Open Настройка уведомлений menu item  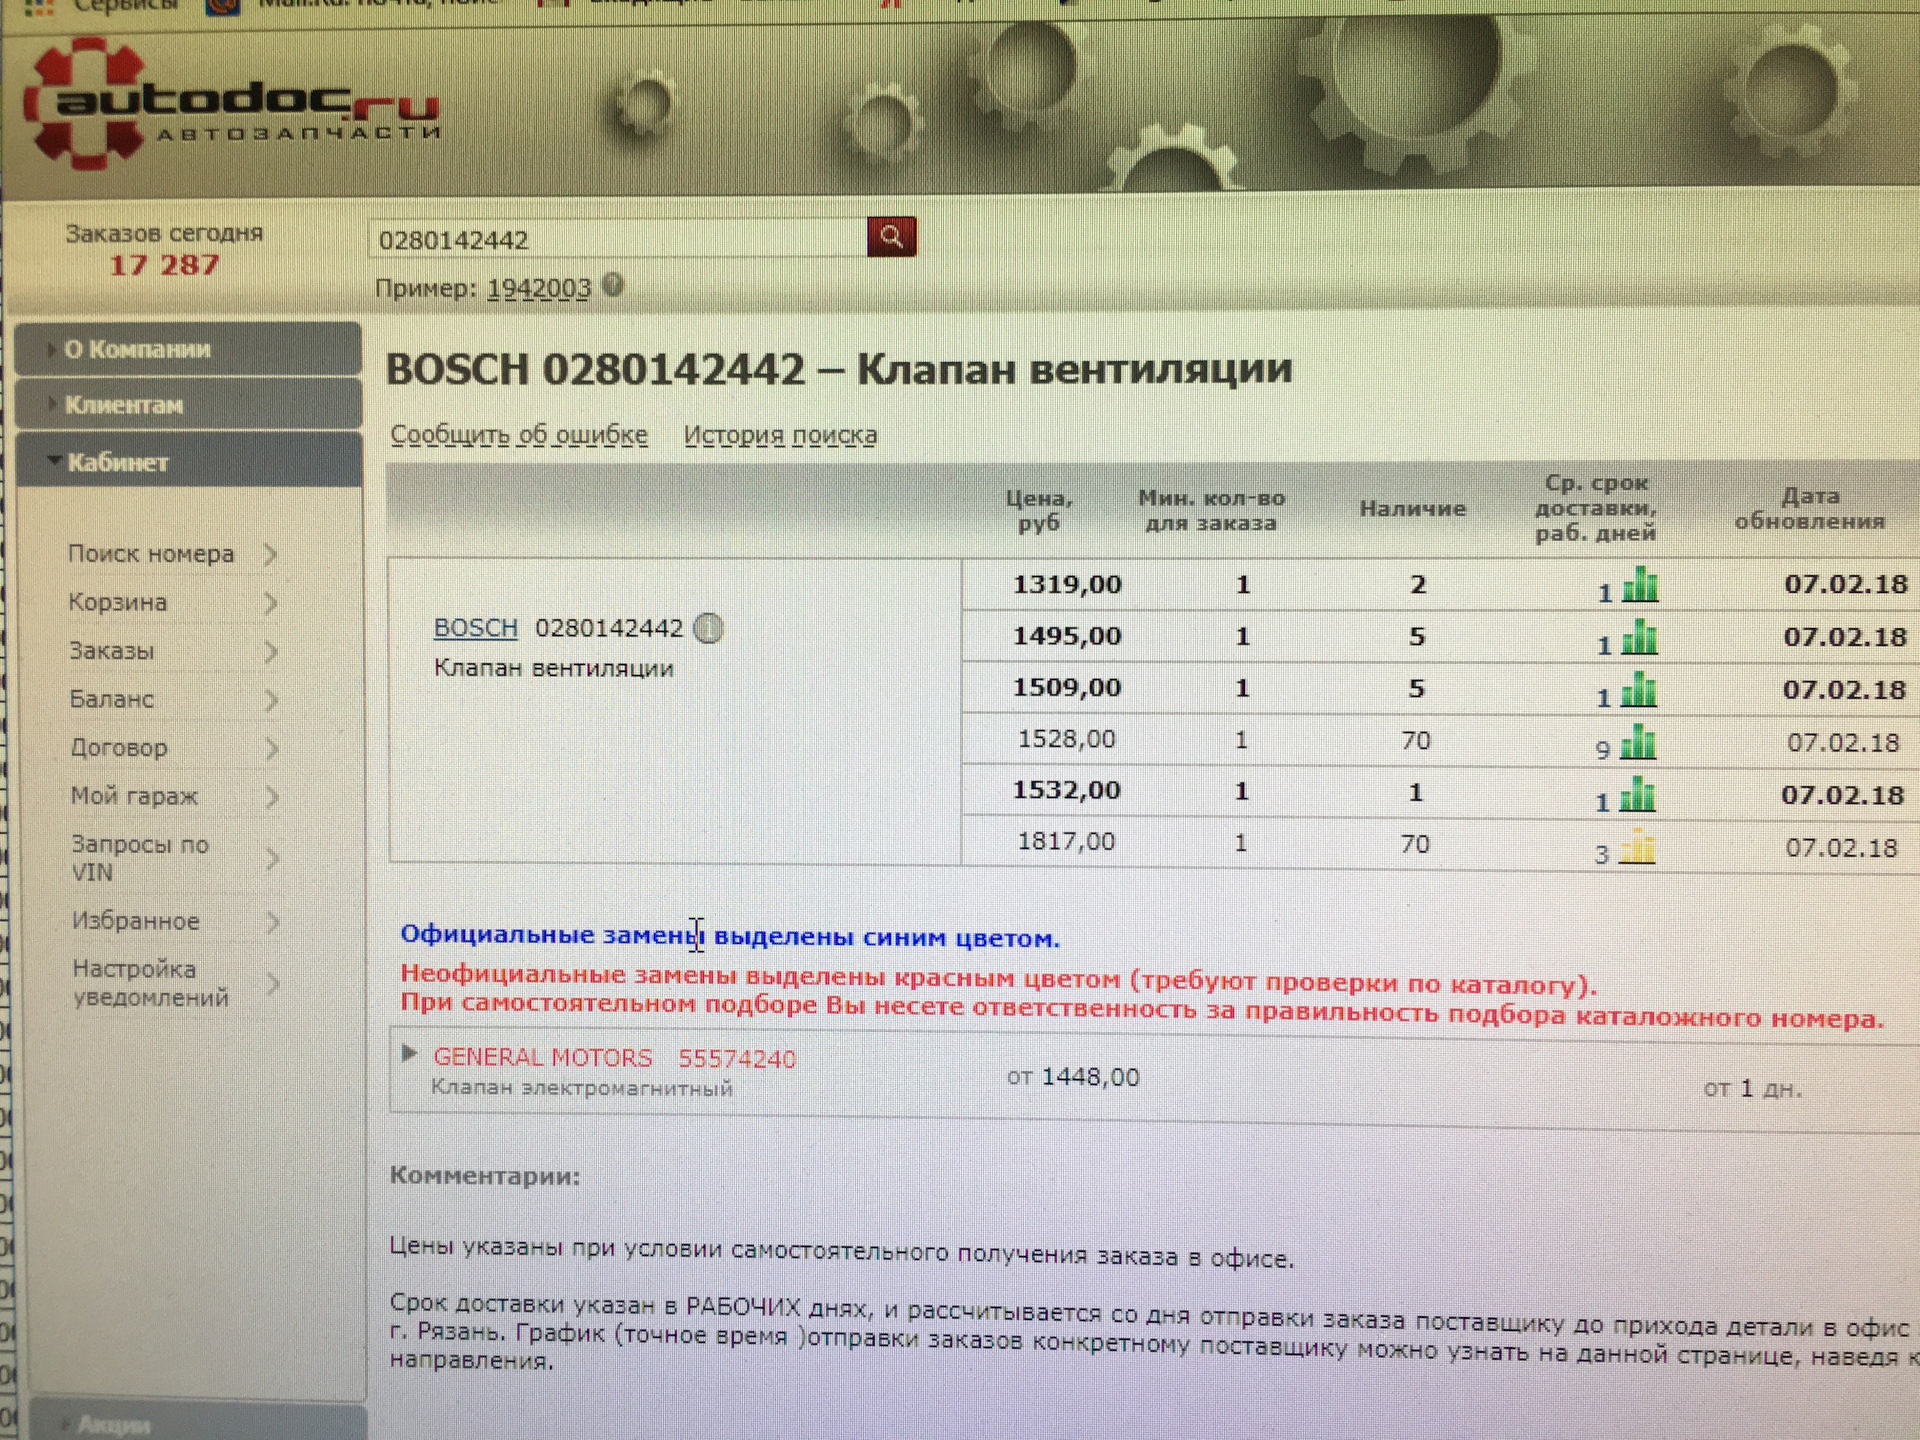(151, 983)
